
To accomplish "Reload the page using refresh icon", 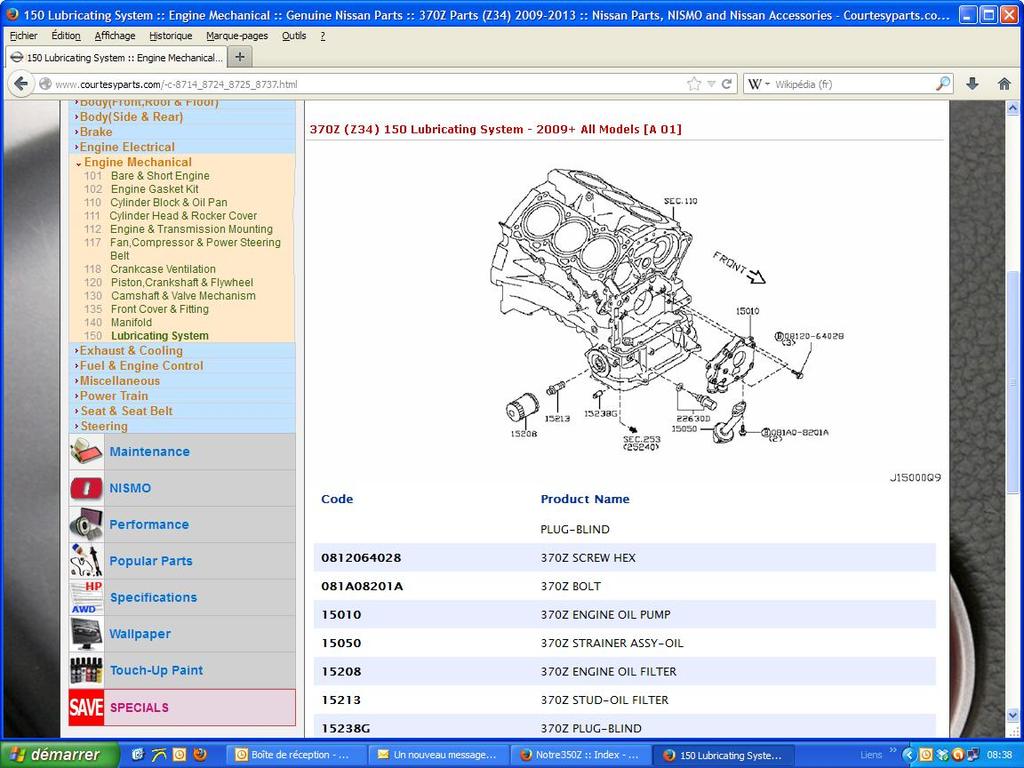I will pos(727,84).
